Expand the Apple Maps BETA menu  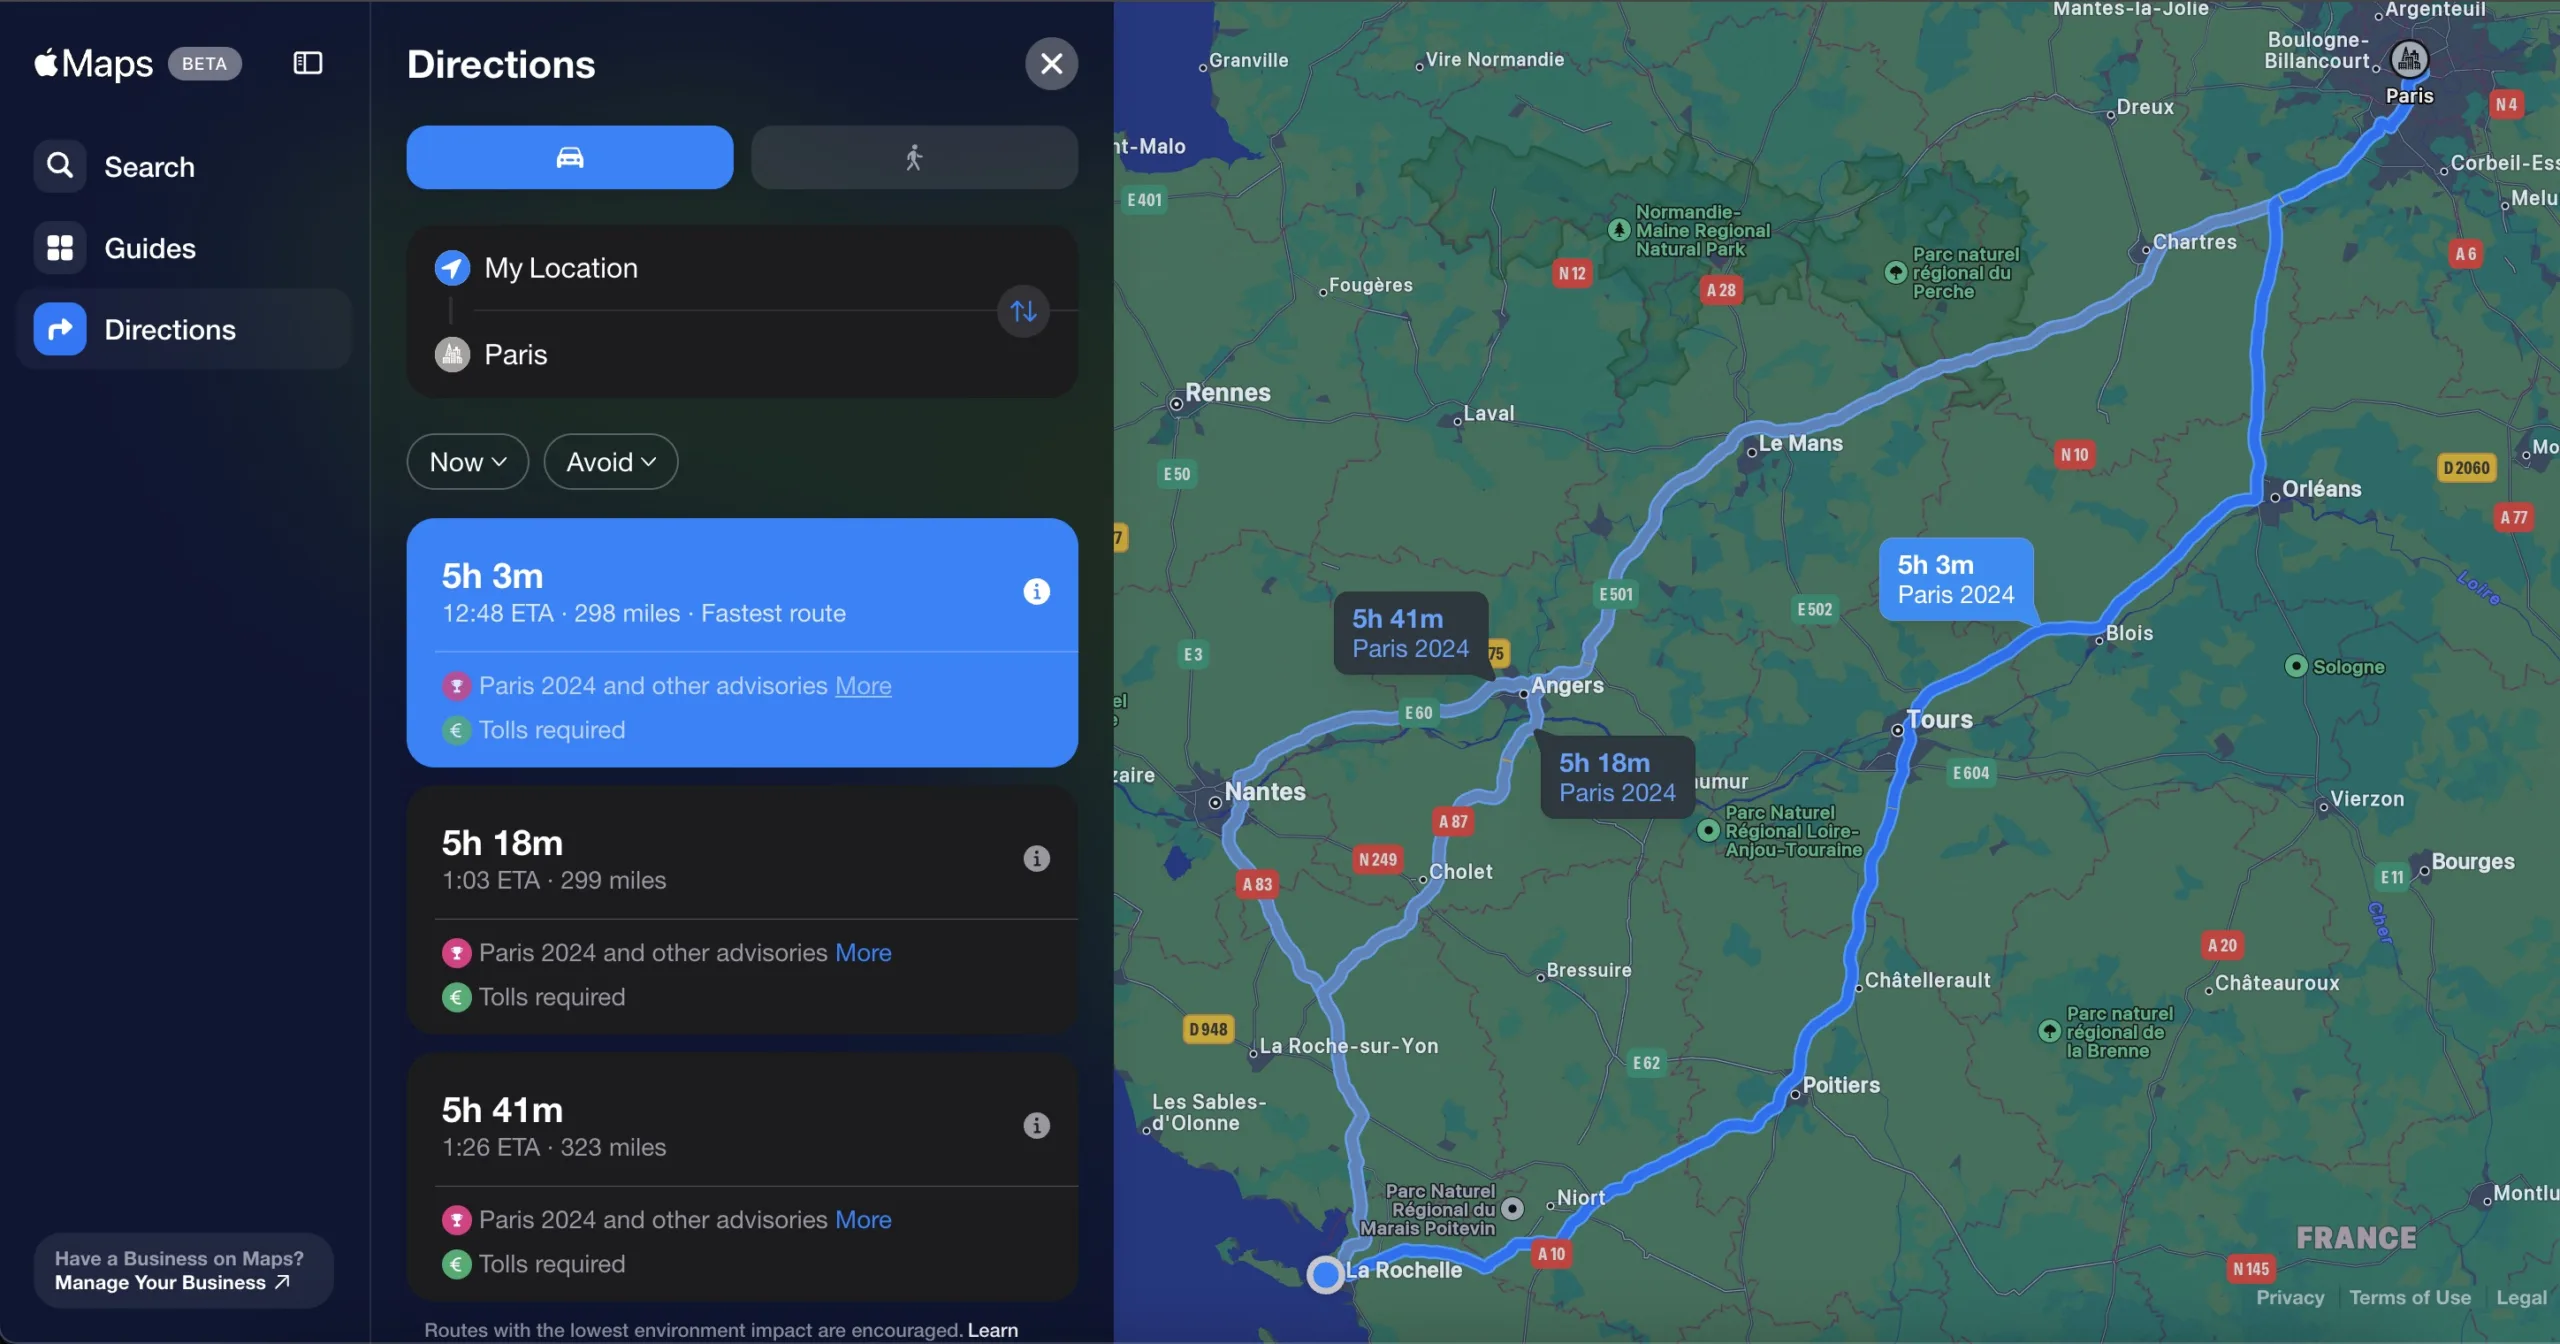pos(308,63)
